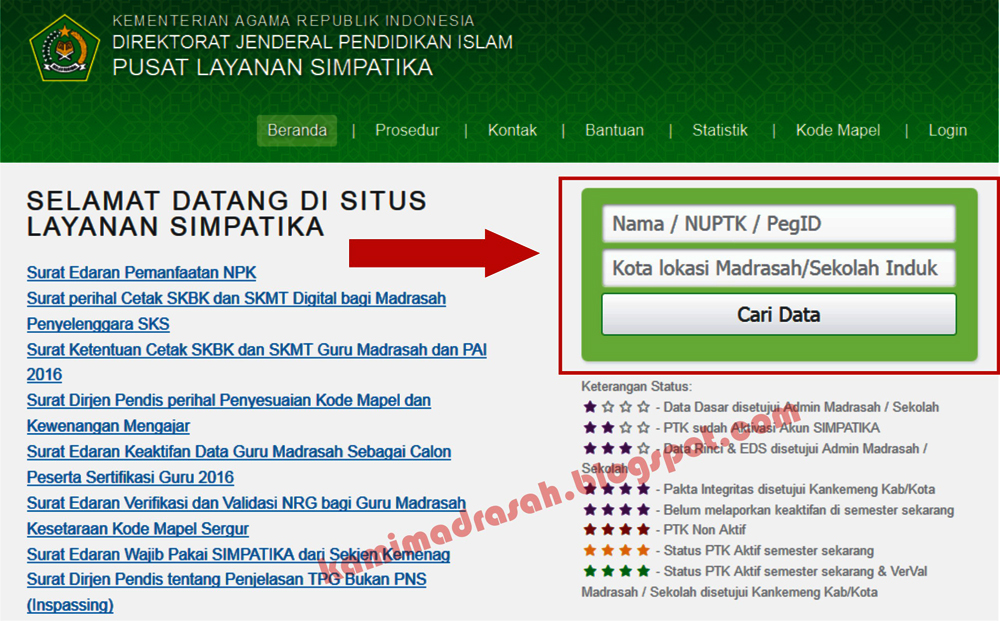Open the Kontak menu item

[x=512, y=131]
